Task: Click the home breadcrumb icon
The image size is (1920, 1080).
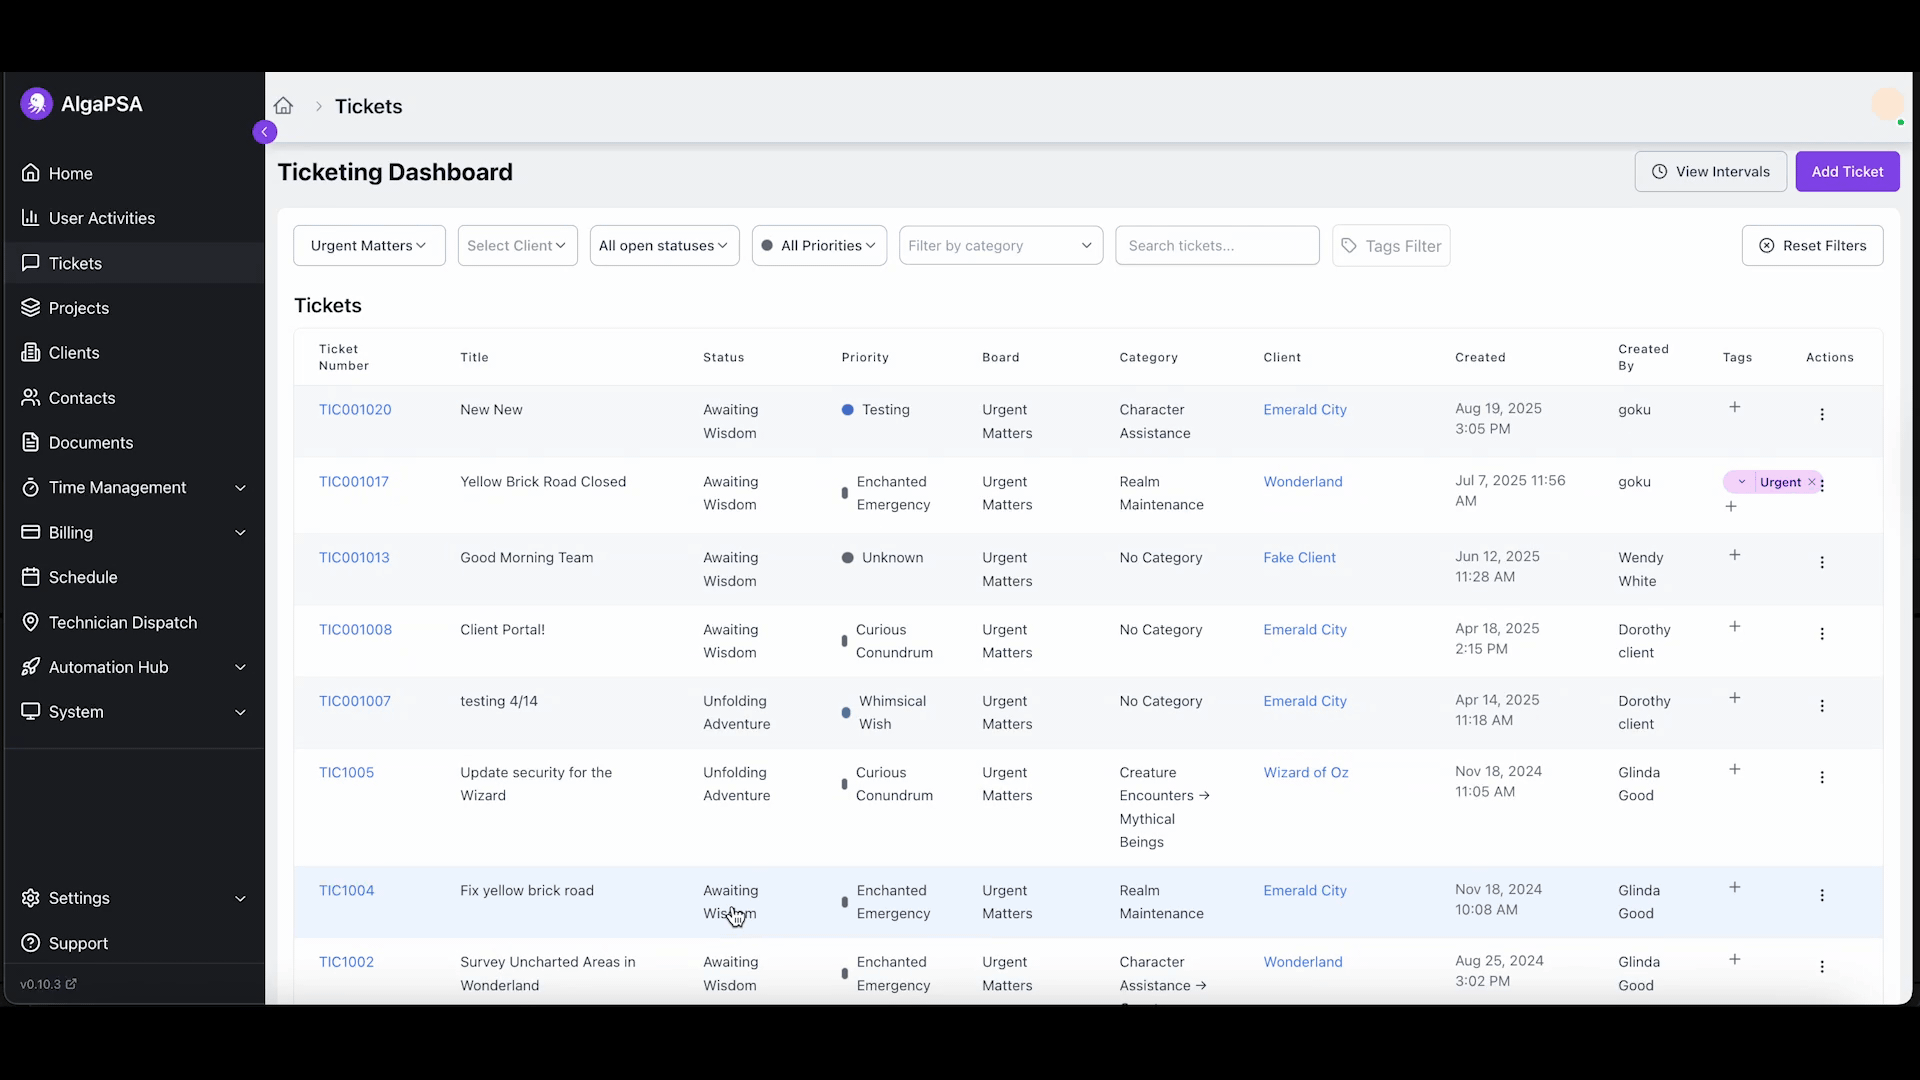Action: point(284,106)
